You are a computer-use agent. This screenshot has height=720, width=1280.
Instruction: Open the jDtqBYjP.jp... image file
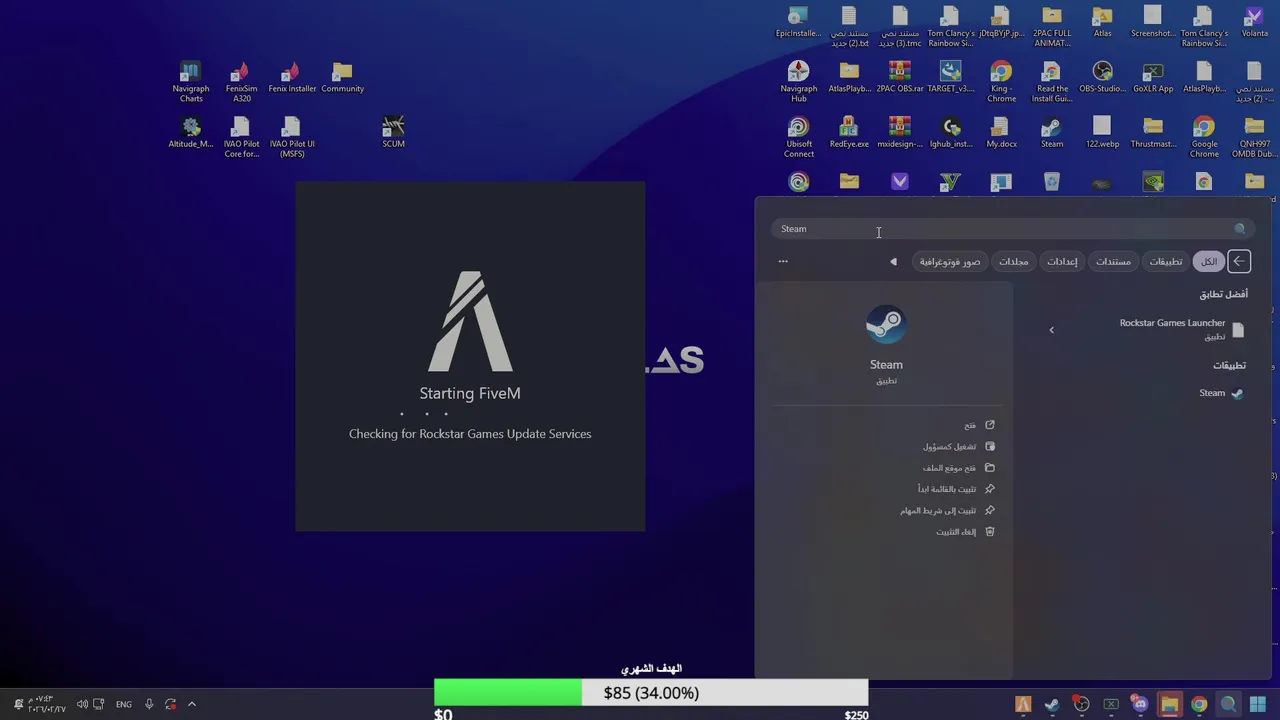(1001, 23)
